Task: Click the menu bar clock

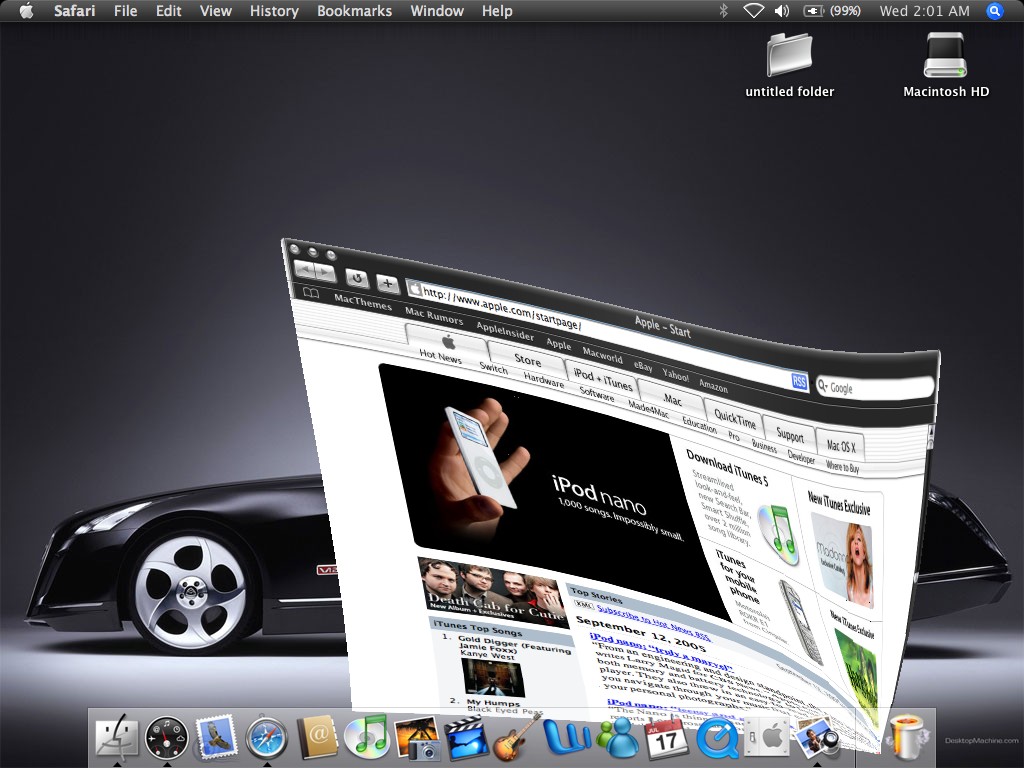Action: click(924, 11)
